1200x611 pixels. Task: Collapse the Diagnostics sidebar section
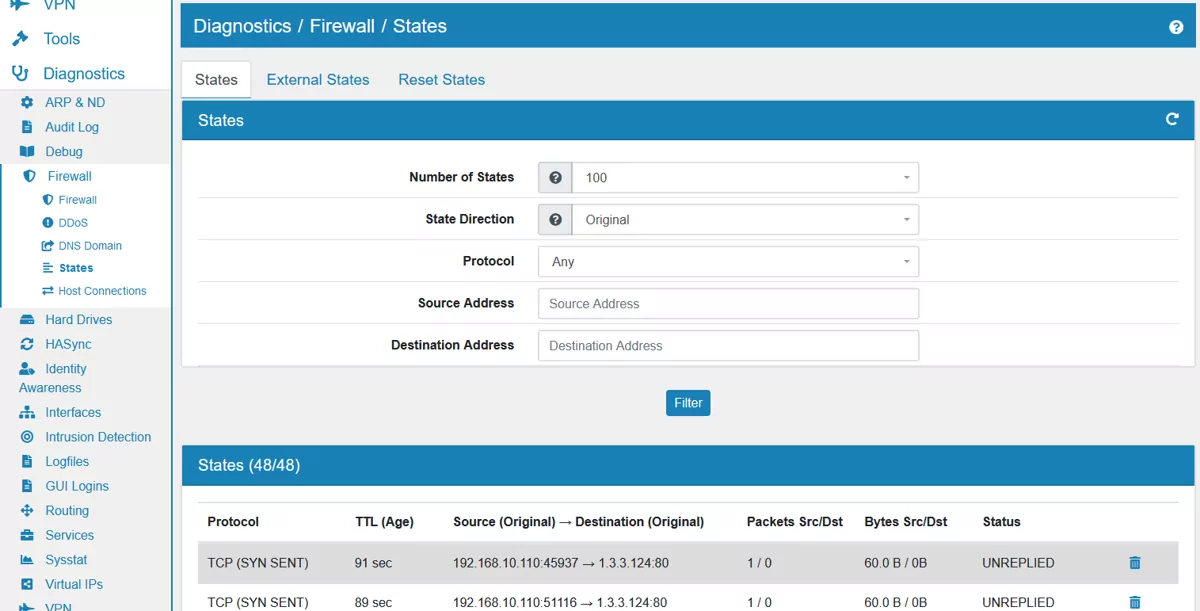coord(83,74)
